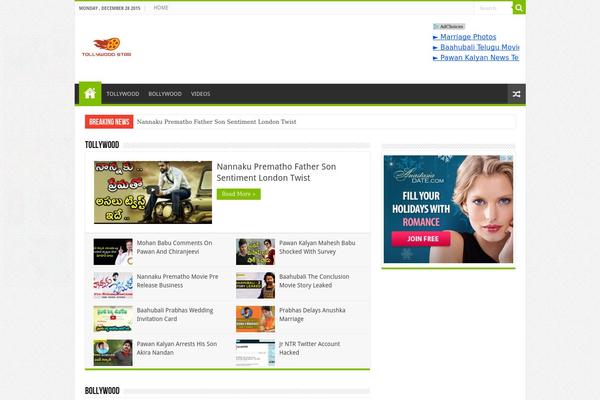Open the TOLLYWOOD menu item
Screen dimensions: 600x400
[123, 94]
